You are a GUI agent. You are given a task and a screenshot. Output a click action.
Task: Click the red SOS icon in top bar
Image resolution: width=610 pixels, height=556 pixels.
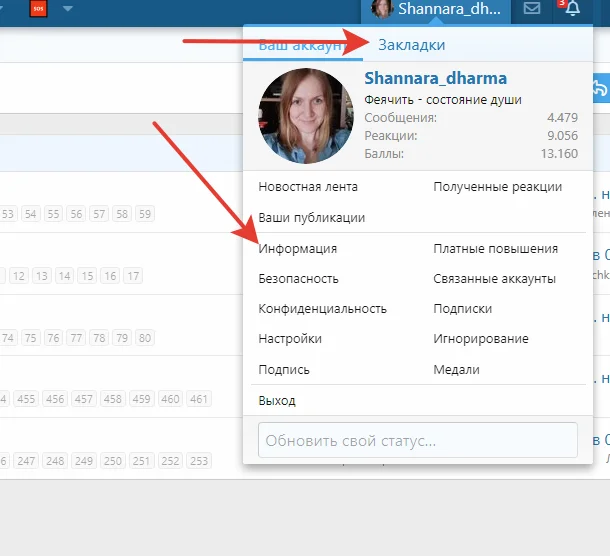[39, 9]
